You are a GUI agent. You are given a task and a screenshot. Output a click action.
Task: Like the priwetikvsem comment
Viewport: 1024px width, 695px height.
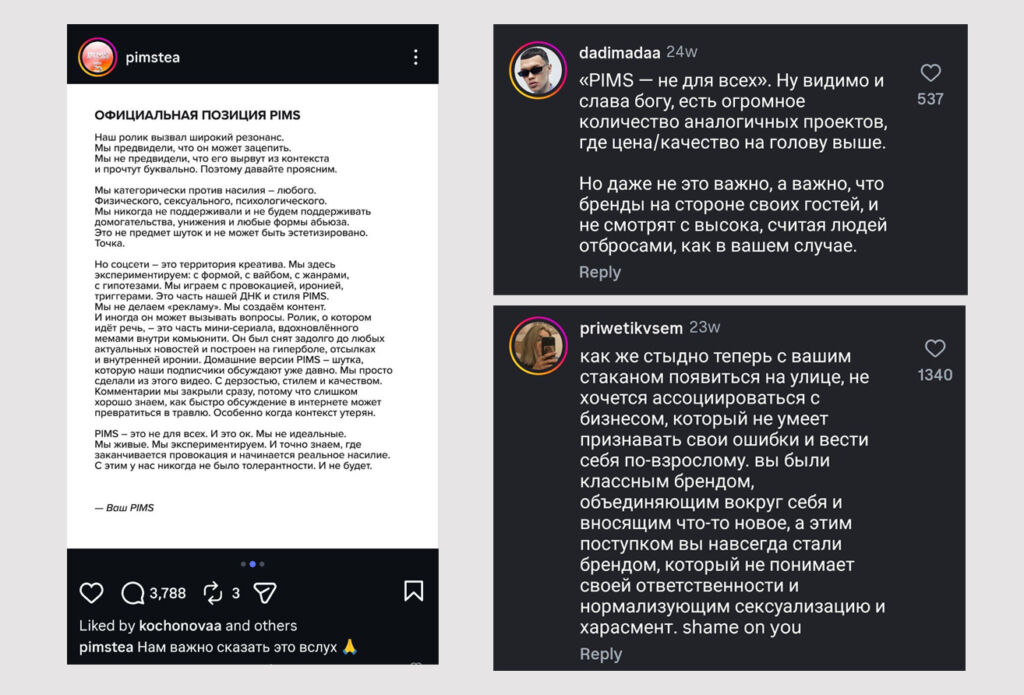[934, 348]
